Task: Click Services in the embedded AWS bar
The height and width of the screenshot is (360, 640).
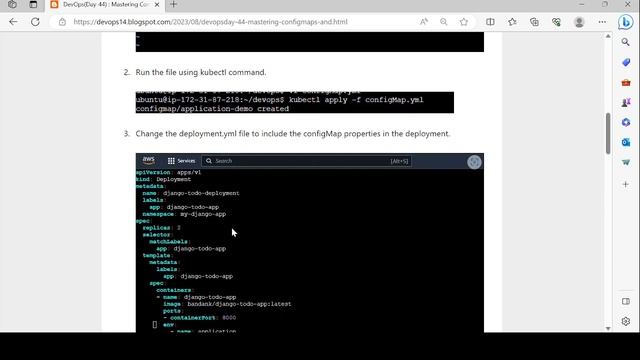Action: (x=182, y=161)
